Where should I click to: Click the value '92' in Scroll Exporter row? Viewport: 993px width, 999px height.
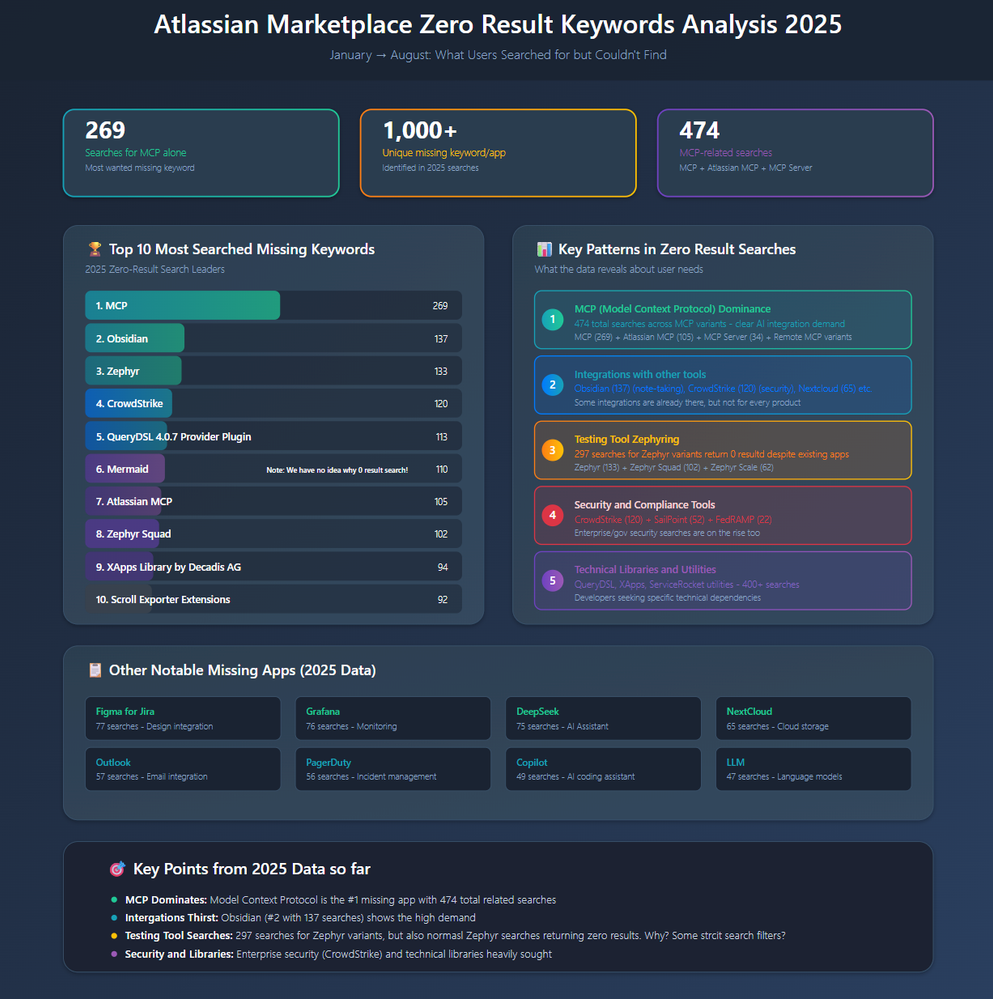(443, 600)
